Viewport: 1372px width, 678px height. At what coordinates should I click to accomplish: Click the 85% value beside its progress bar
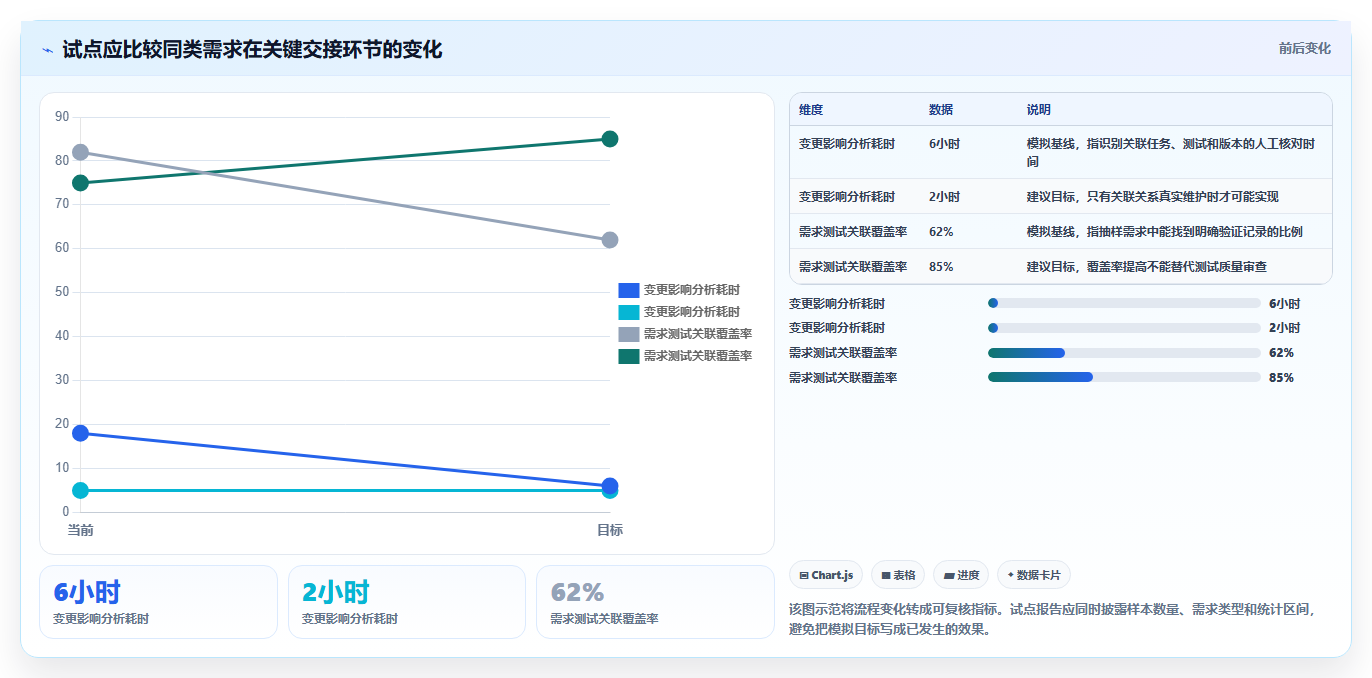(x=1281, y=378)
